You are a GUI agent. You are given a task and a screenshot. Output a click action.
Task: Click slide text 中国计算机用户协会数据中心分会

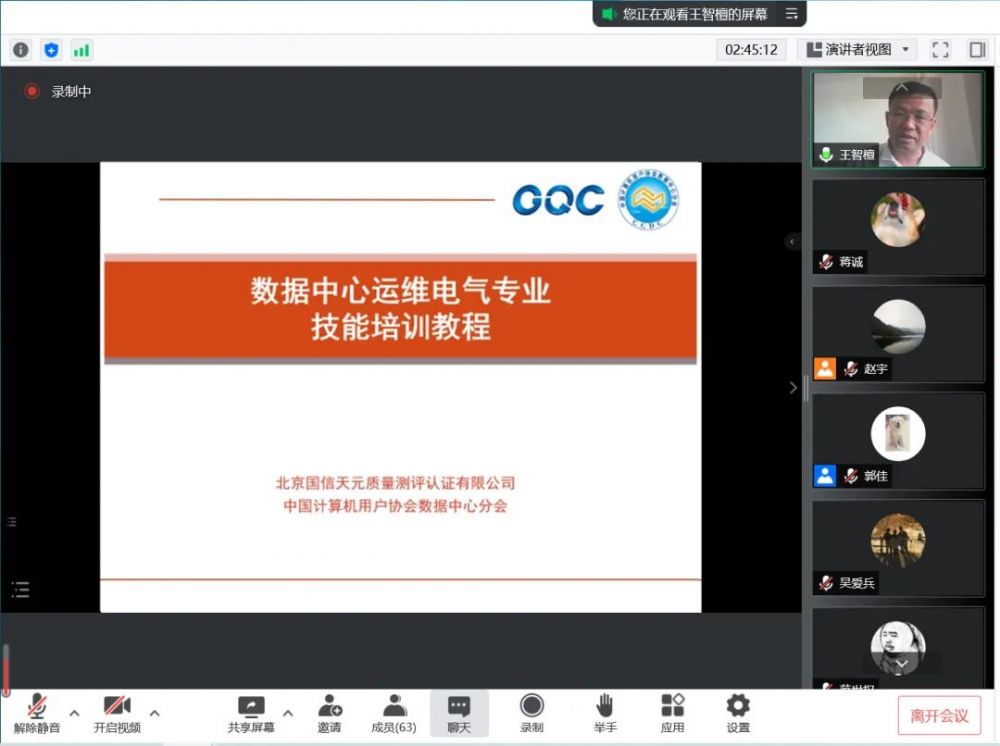[x=395, y=506]
